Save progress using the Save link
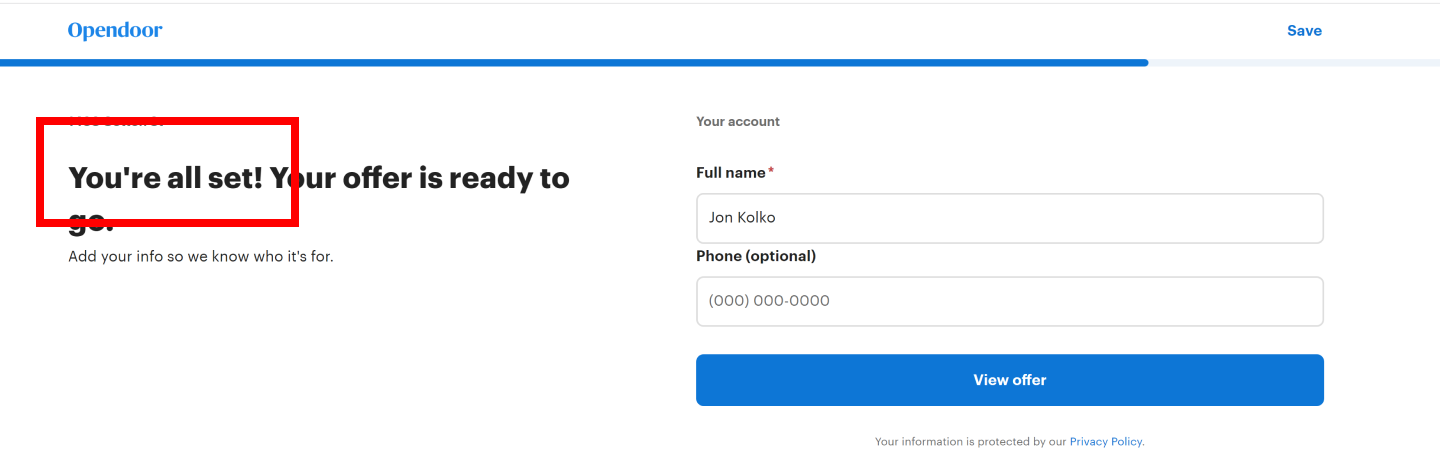Image resolution: width=1440 pixels, height=454 pixels. (1304, 31)
